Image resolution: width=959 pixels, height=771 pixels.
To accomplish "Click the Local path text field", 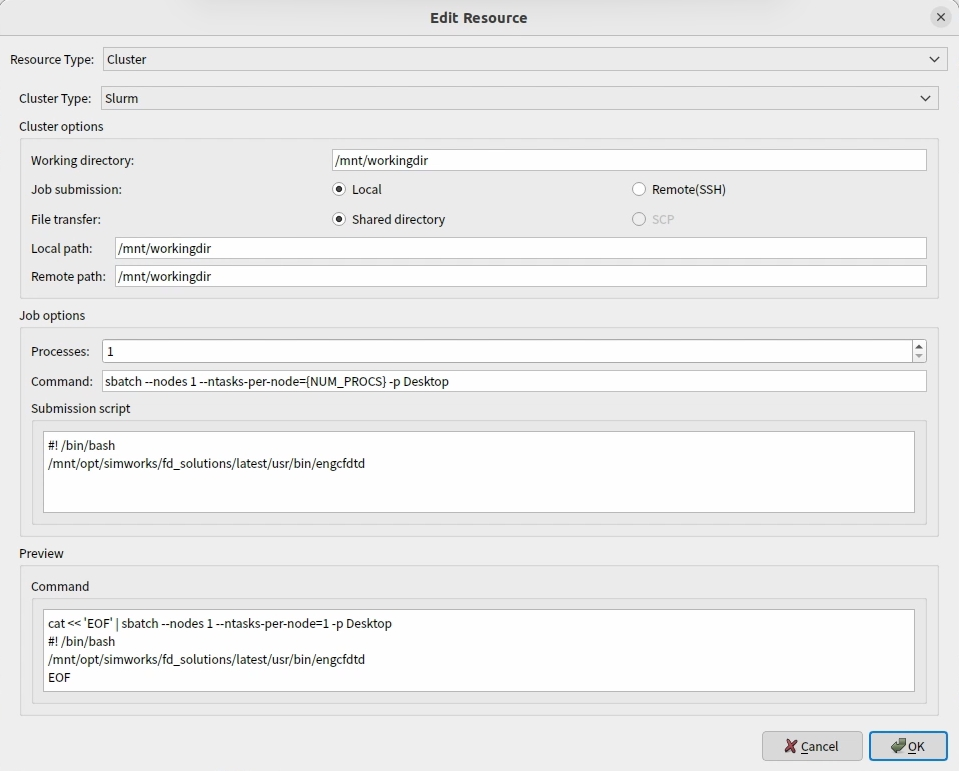I will (x=520, y=248).
